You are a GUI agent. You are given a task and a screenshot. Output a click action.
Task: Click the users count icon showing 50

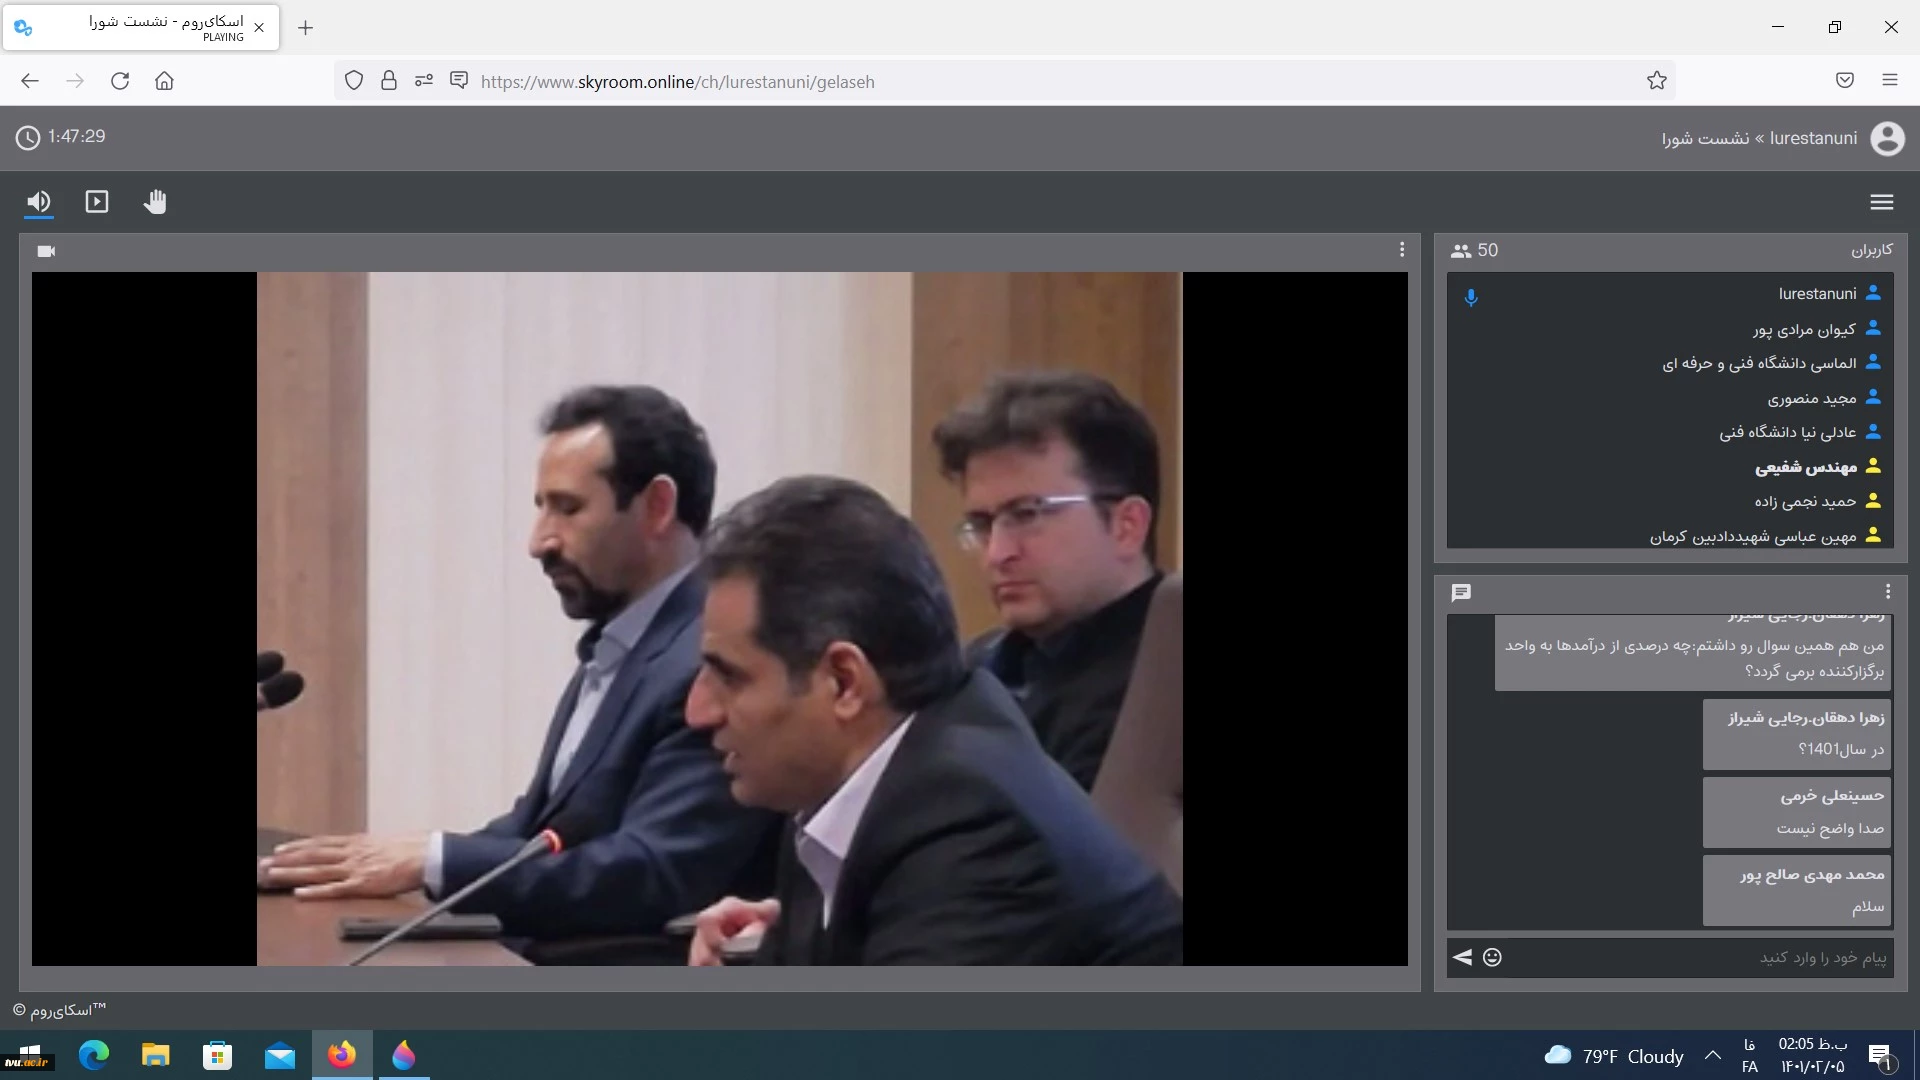tap(1462, 251)
